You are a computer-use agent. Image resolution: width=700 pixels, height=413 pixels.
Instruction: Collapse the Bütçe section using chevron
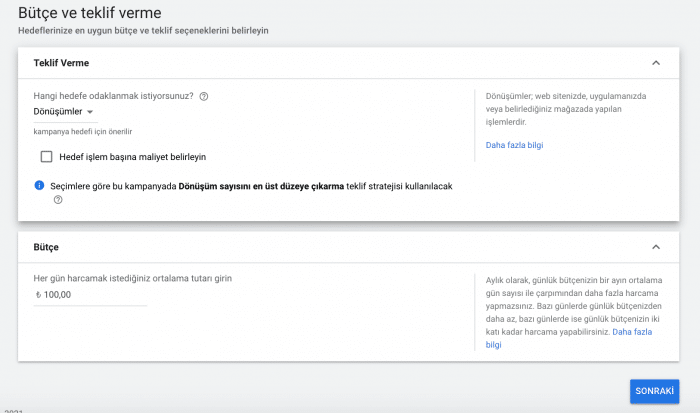pos(656,246)
